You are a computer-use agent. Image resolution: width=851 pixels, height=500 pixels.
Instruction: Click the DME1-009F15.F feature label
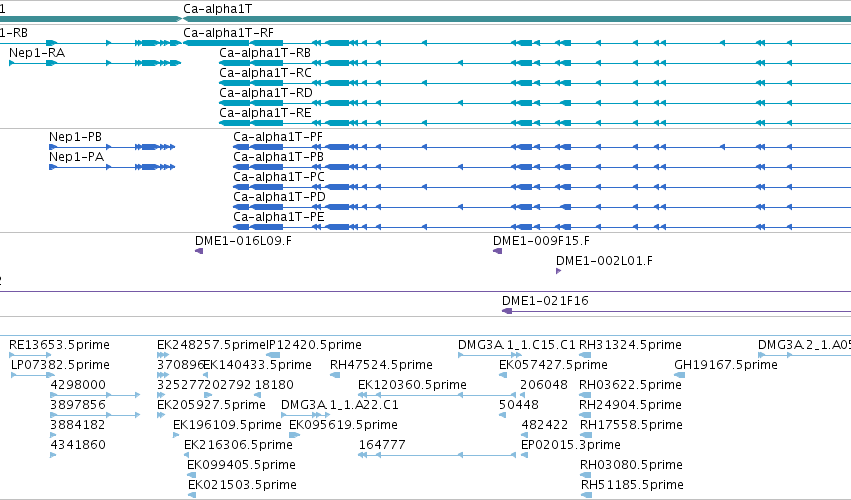click(541, 241)
